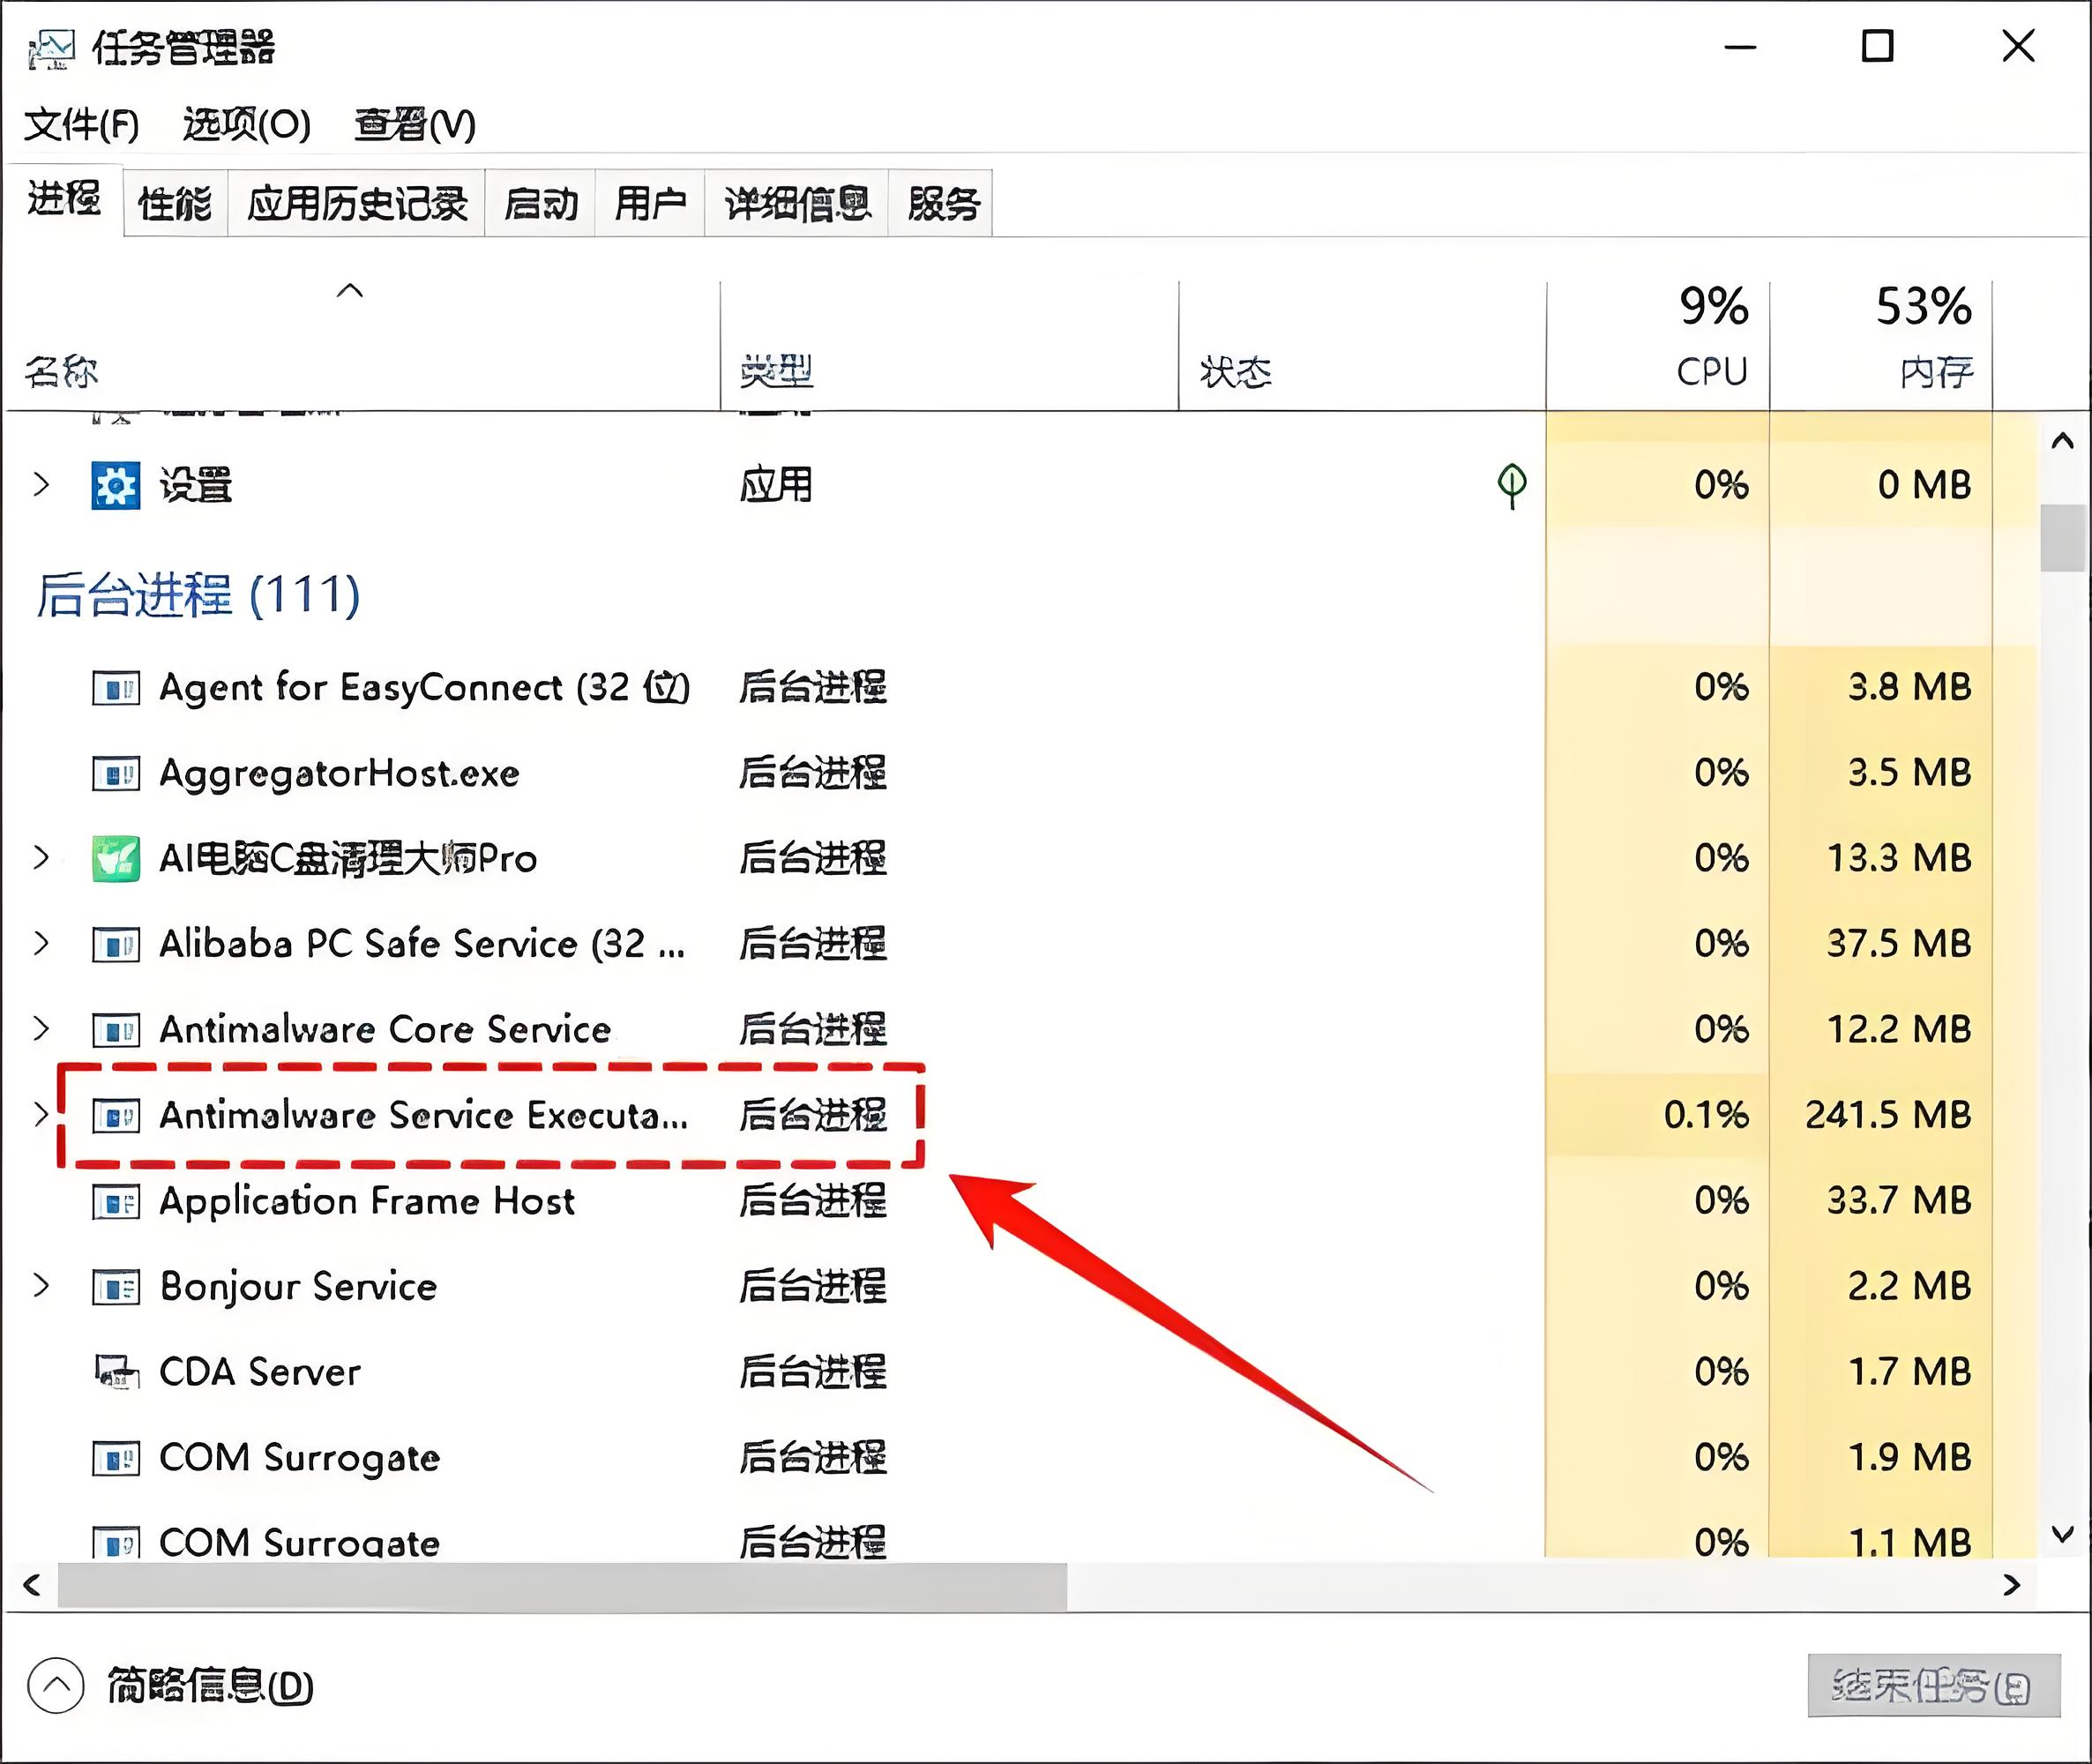Click the Application Frame Host icon
This screenshot has height=1764, width=2092.
pyautogui.click(x=116, y=1200)
